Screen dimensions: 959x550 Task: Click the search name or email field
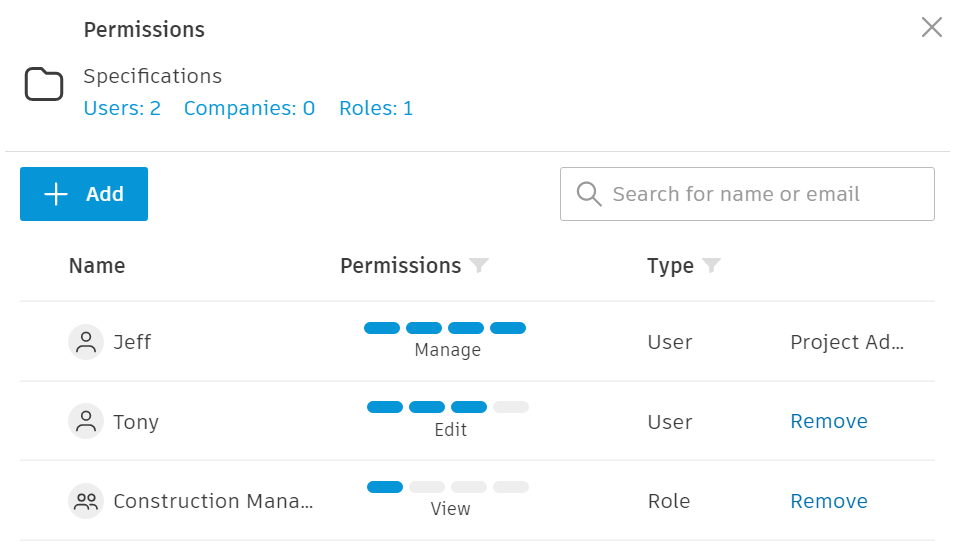point(760,194)
